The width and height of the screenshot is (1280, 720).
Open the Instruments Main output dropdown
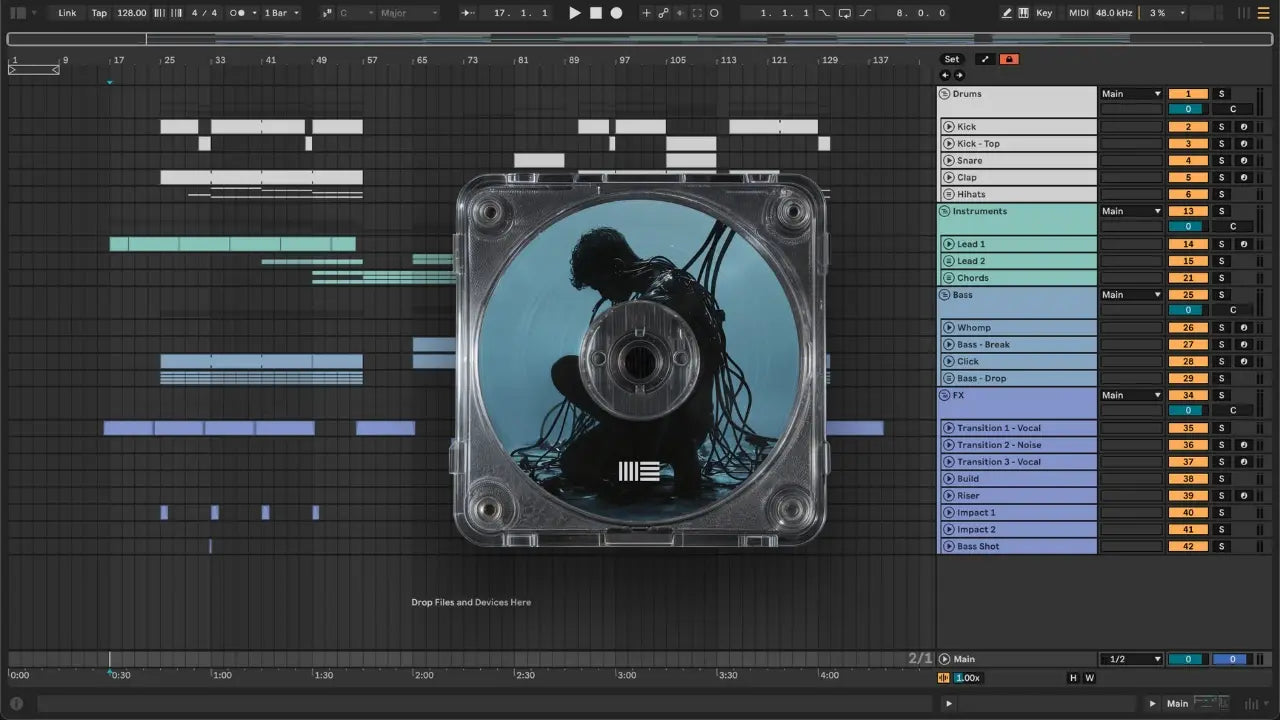tap(1131, 211)
